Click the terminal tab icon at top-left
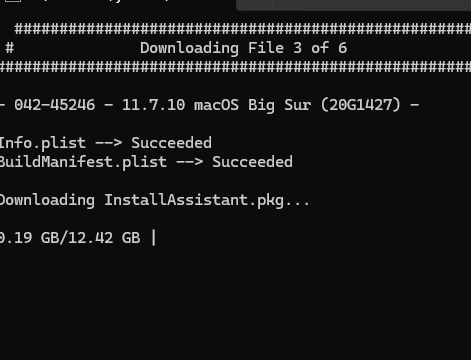471x360 pixels. point(13,1)
